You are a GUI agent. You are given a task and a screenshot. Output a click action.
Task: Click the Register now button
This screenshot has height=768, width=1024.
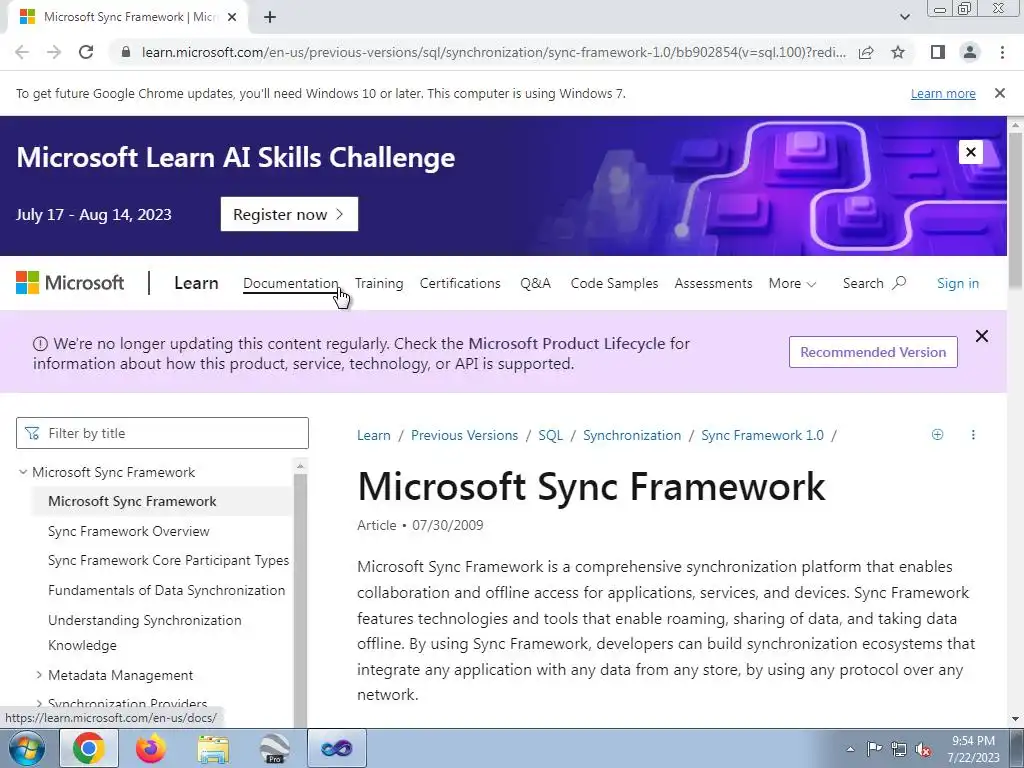click(289, 214)
